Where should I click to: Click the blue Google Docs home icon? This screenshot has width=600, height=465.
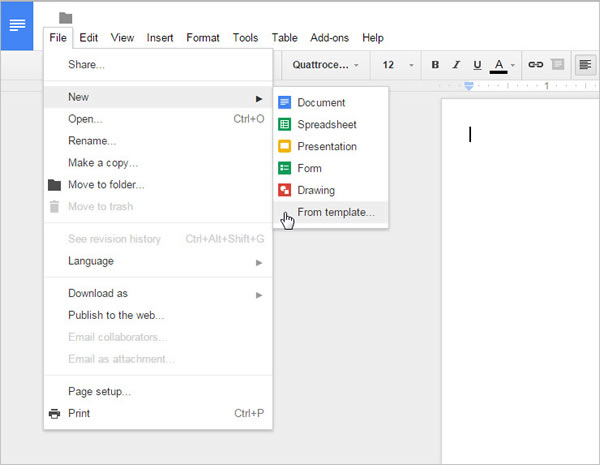(x=17, y=26)
